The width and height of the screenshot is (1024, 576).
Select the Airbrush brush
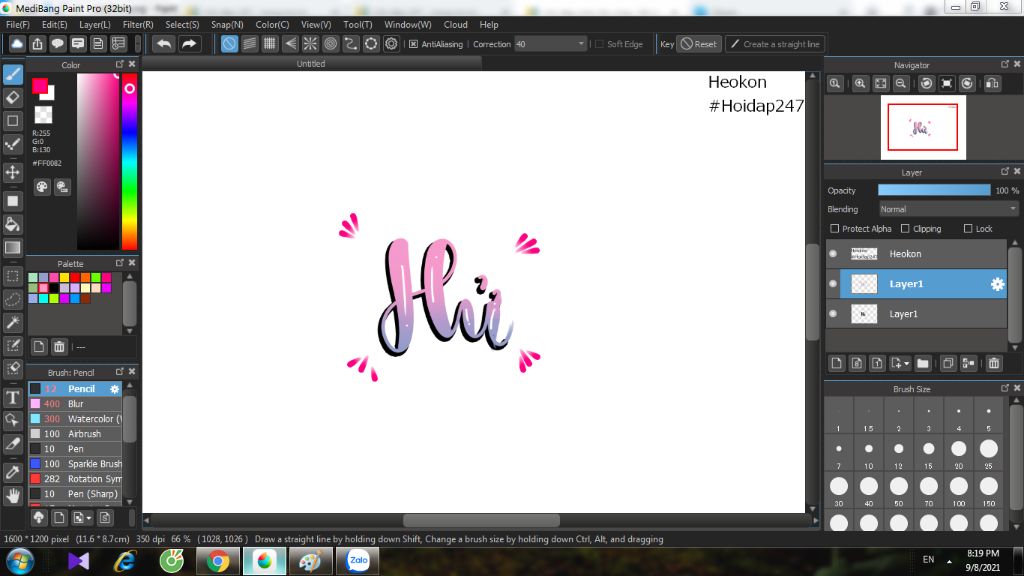(75, 434)
